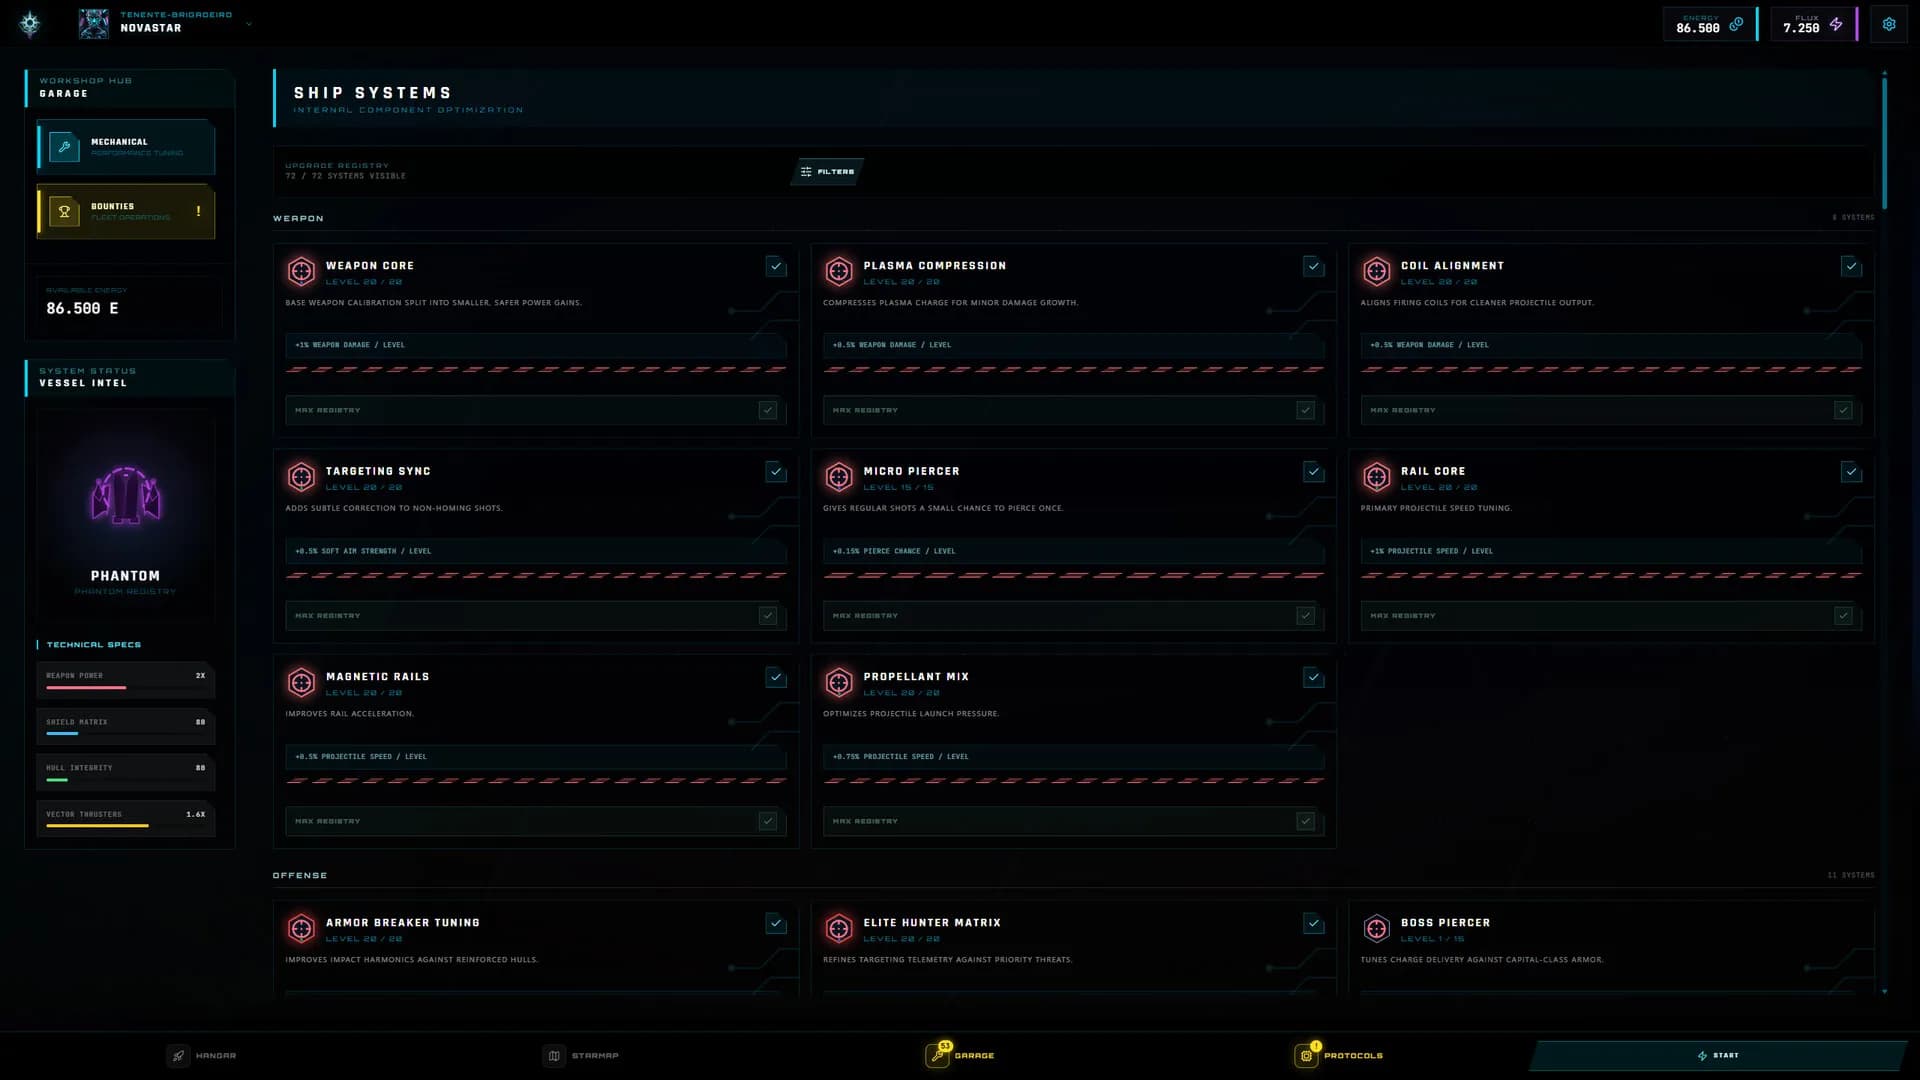
Task: Select the Phantom ship thumbnail
Action: 126,497
